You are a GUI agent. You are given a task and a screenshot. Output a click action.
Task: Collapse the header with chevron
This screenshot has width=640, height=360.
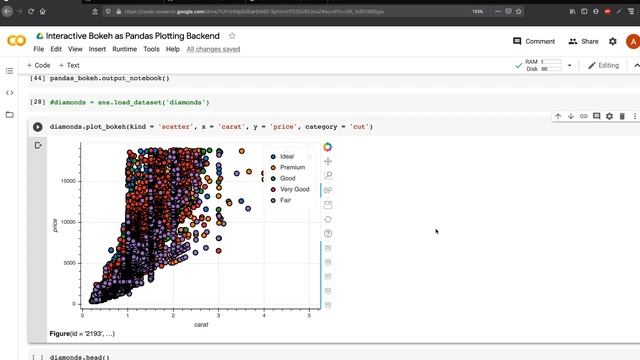(636, 65)
